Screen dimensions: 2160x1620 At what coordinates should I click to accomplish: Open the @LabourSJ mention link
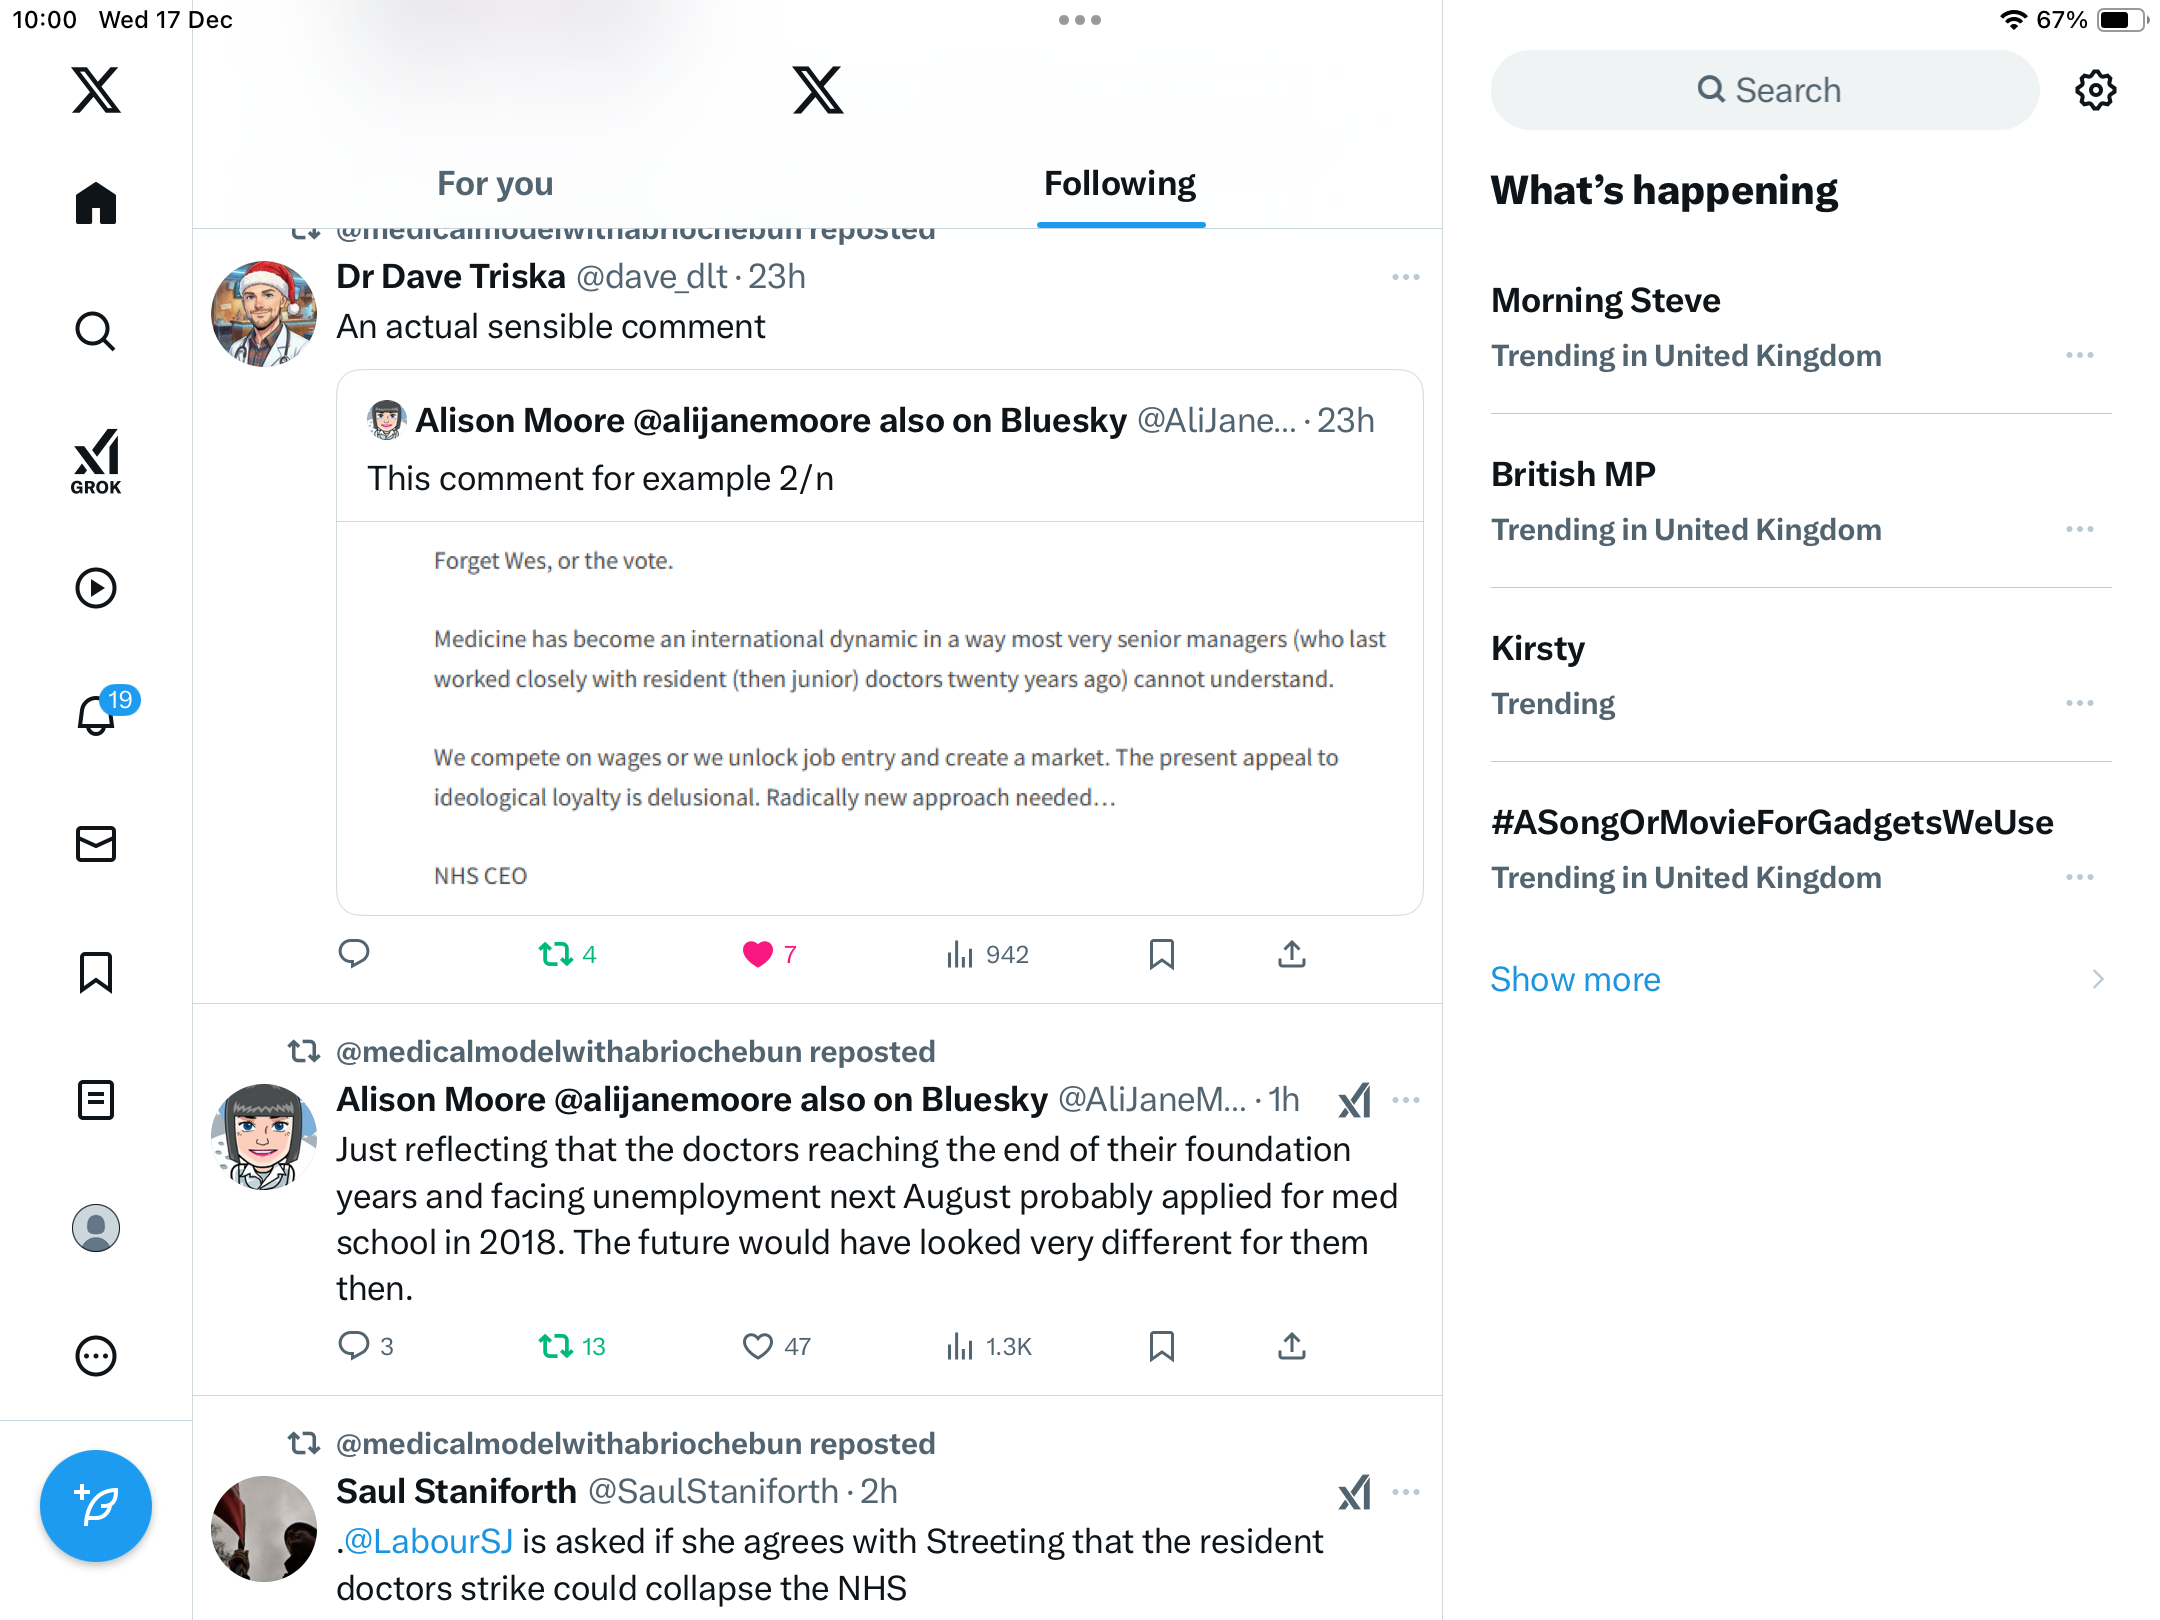(x=428, y=1541)
